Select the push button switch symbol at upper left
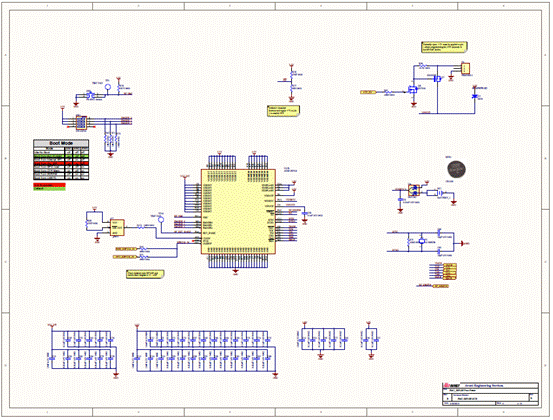553x420 pixels. point(90,95)
